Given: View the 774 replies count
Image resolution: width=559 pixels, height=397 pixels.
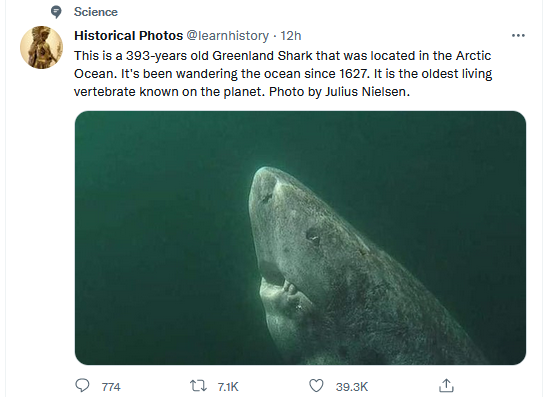Looking at the screenshot, I should pyautogui.click(x=111, y=387).
